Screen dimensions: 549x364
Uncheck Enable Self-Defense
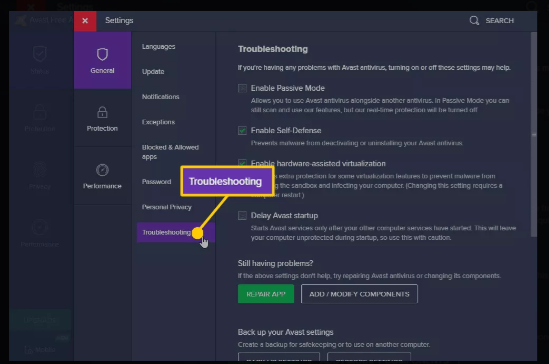point(242,131)
